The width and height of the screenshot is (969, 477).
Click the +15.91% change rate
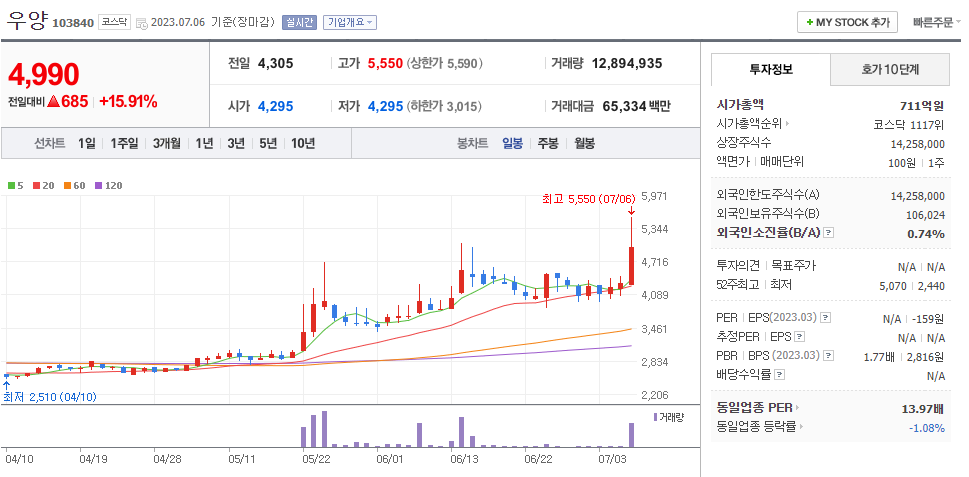pos(128,101)
